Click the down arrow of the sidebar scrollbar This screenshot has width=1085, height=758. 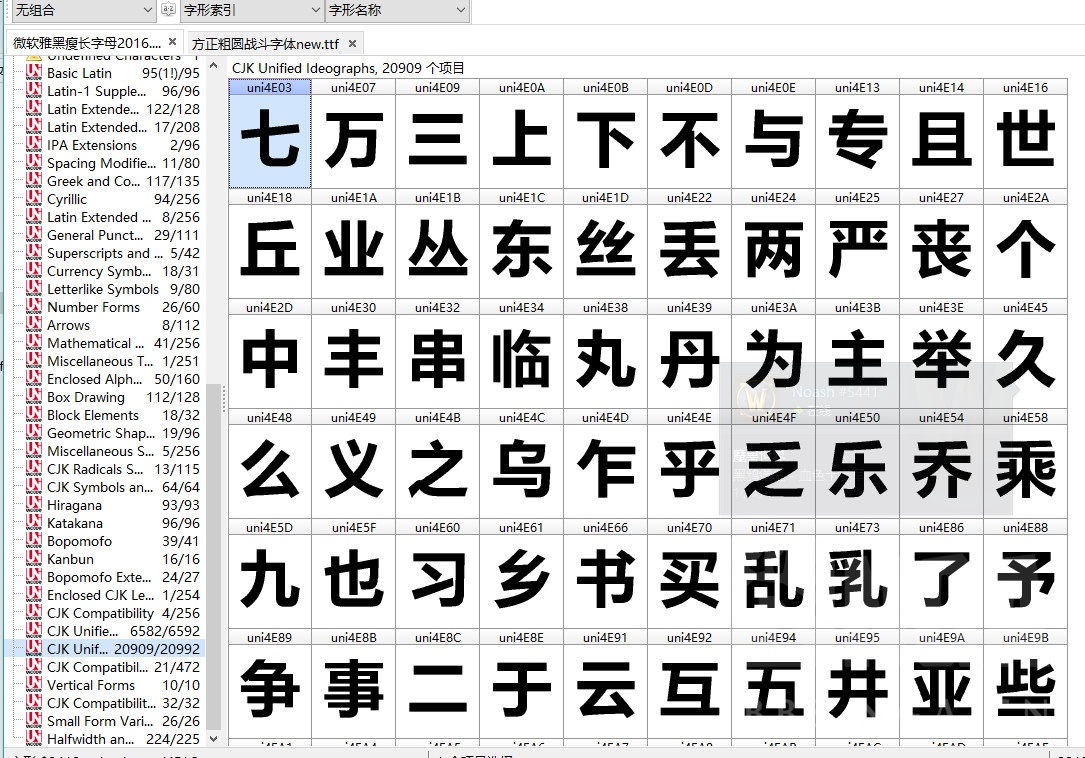point(213,738)
